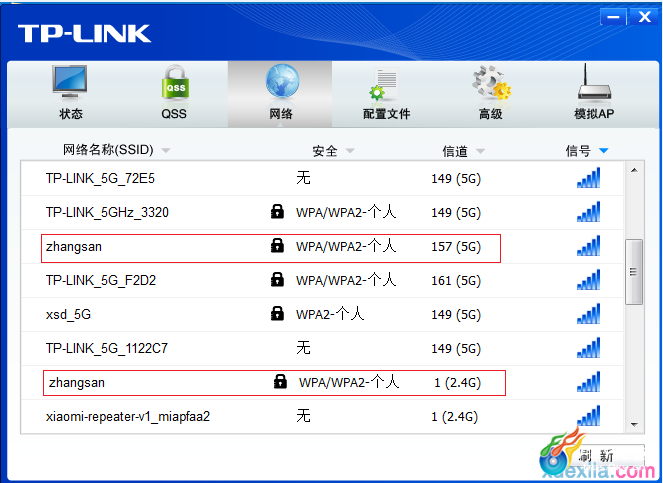Image resolution: width=663 pixels, height=483 pixels.
Task: Switch to the 状态 tab label
Action: 71,113
